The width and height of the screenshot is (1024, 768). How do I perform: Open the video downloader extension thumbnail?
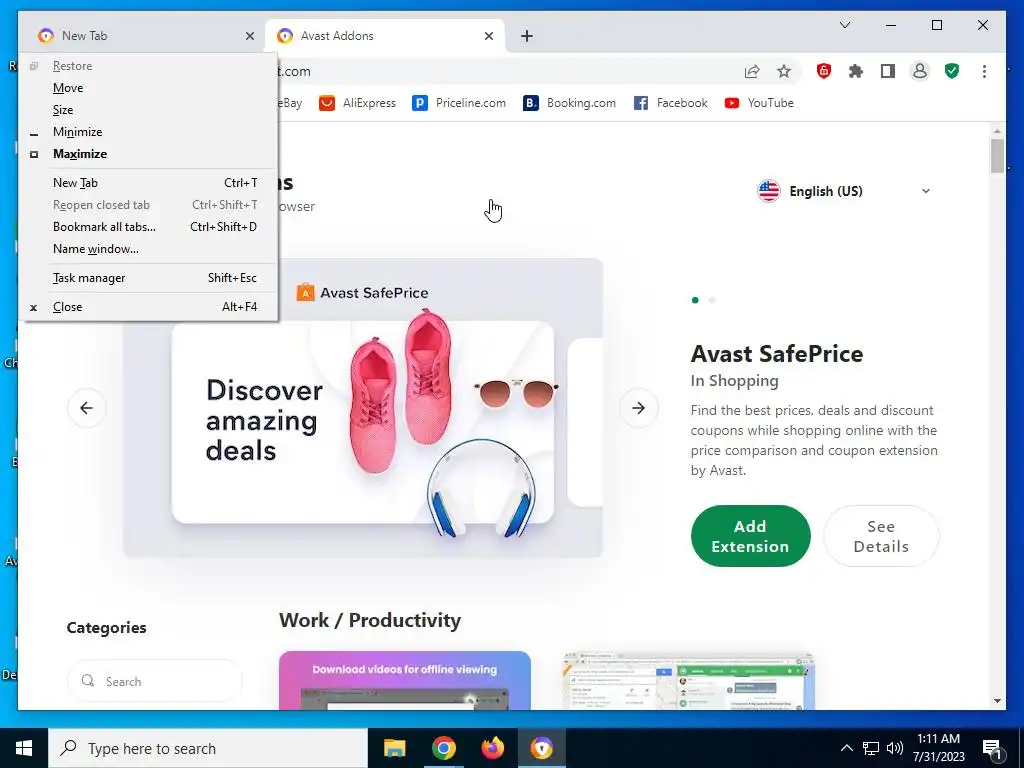tap(404, 680)
